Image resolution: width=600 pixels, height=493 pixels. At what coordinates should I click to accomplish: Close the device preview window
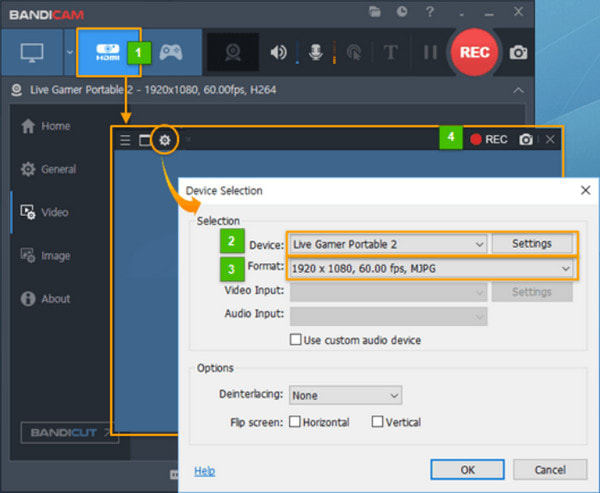(x=550, y=139)
